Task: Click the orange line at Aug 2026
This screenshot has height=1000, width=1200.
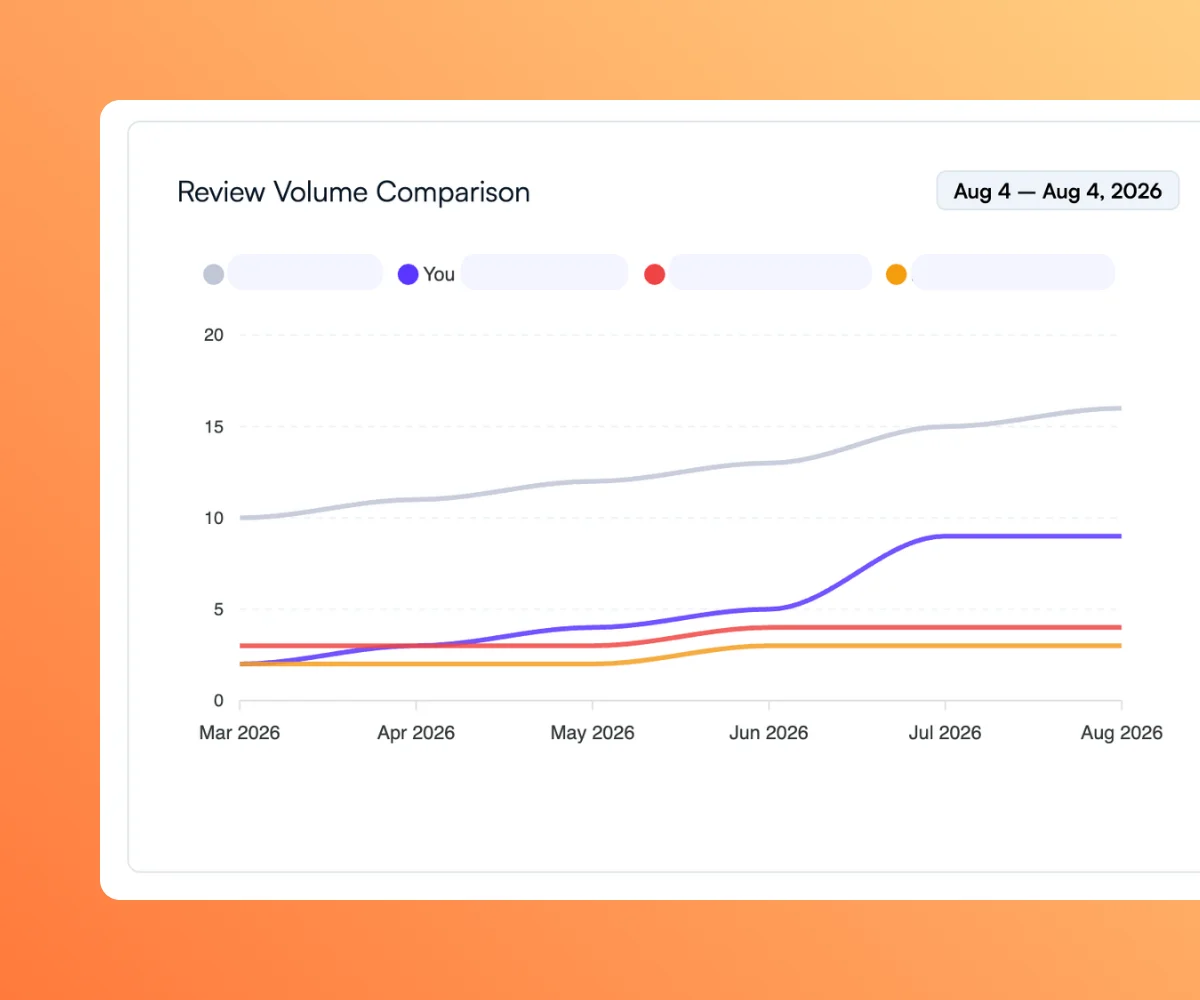Action: 1120,646
